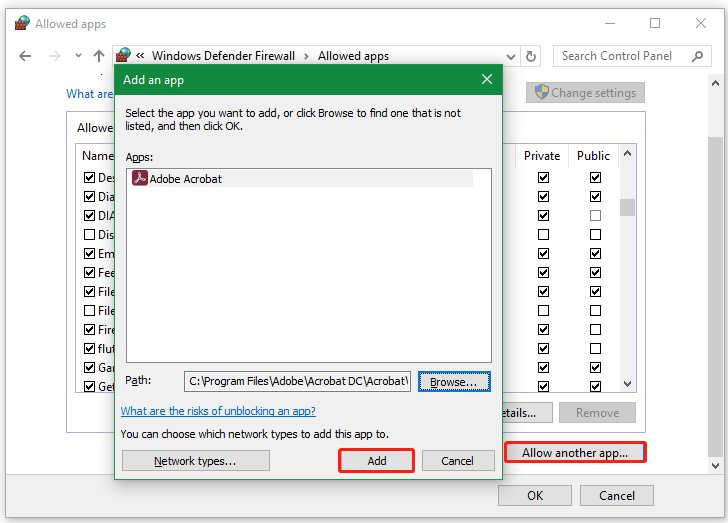
Task: Toggle Public checkbox in first row
Action: pos(595,177)
